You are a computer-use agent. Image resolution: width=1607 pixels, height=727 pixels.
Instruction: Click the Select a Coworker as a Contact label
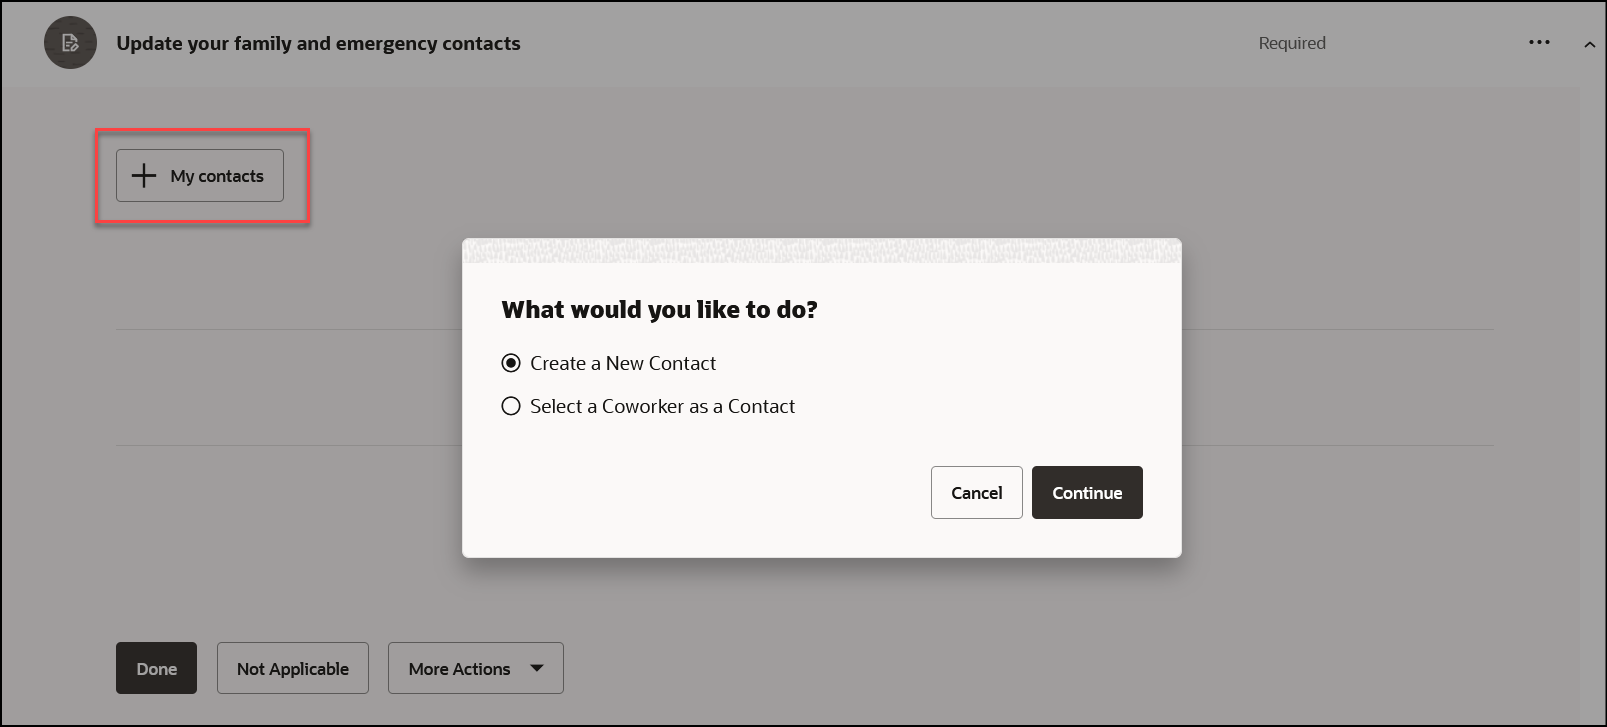click(x=662, y=406)
